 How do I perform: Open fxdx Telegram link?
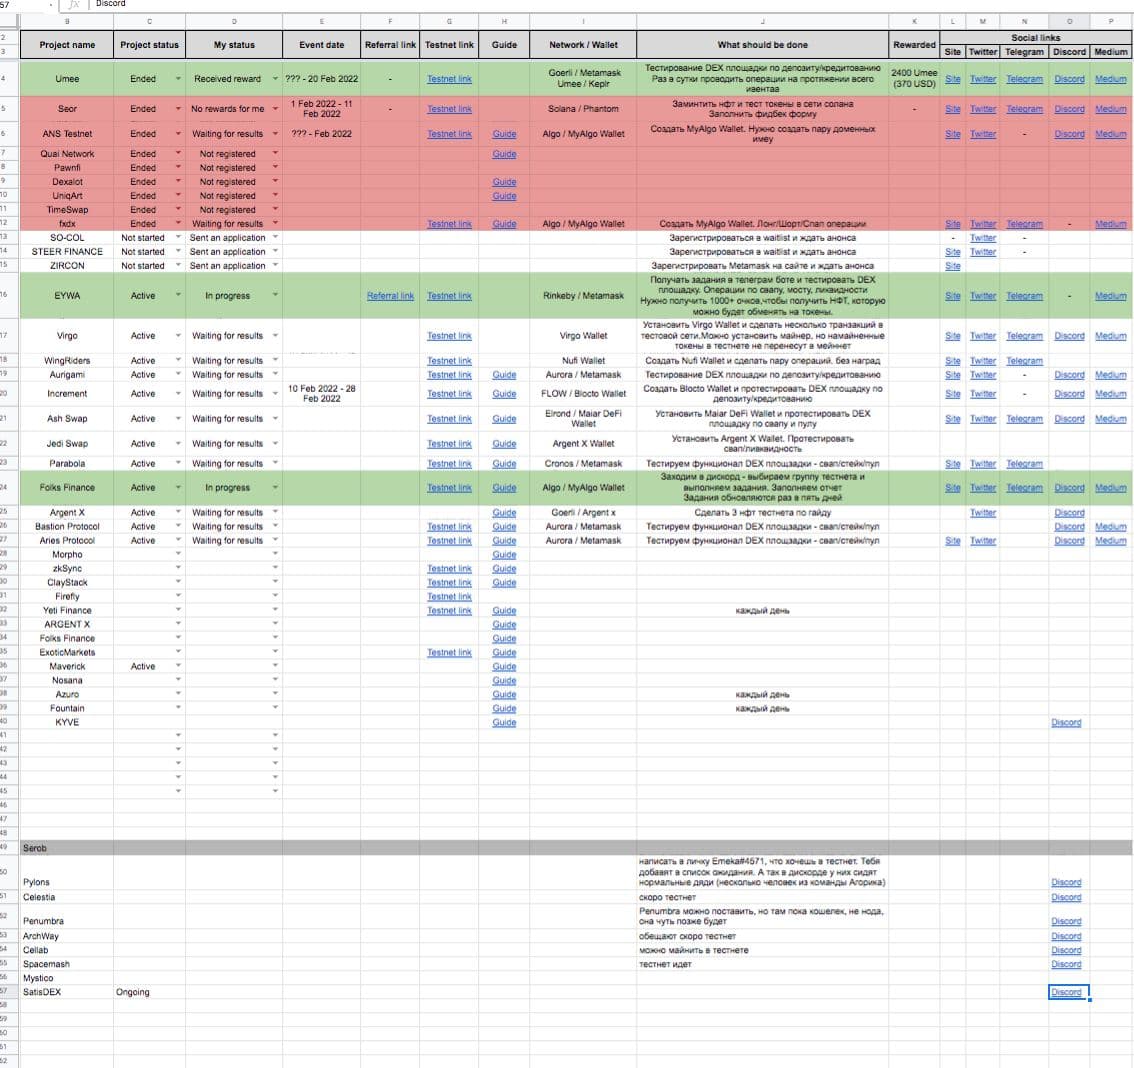(x=1025, y=224)
